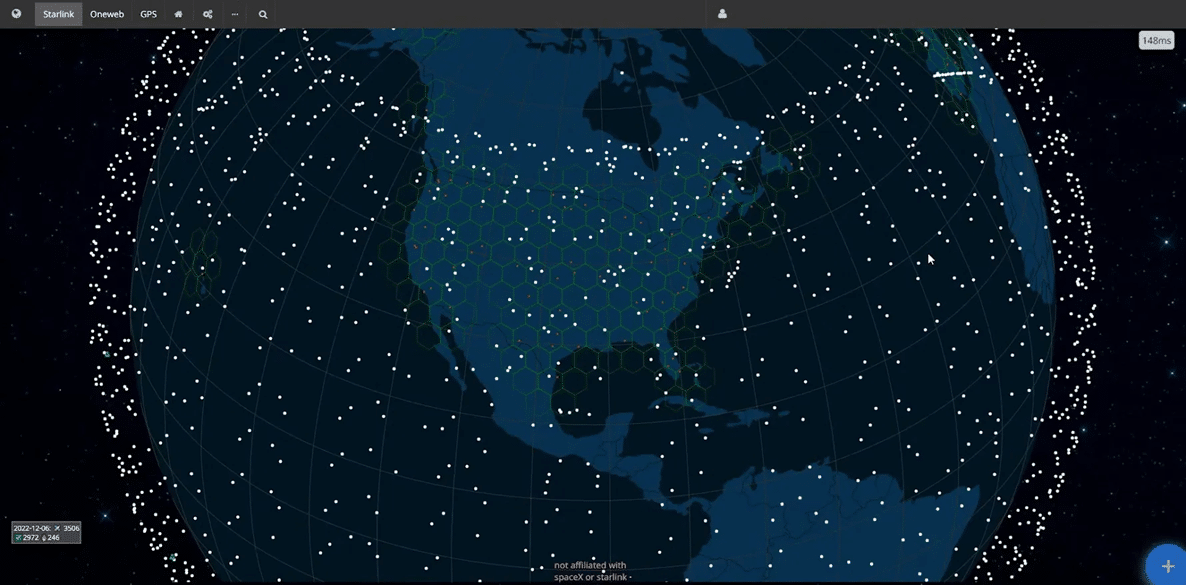
Task: Open settings via the gears icon
Action: [x=207, y=14]
